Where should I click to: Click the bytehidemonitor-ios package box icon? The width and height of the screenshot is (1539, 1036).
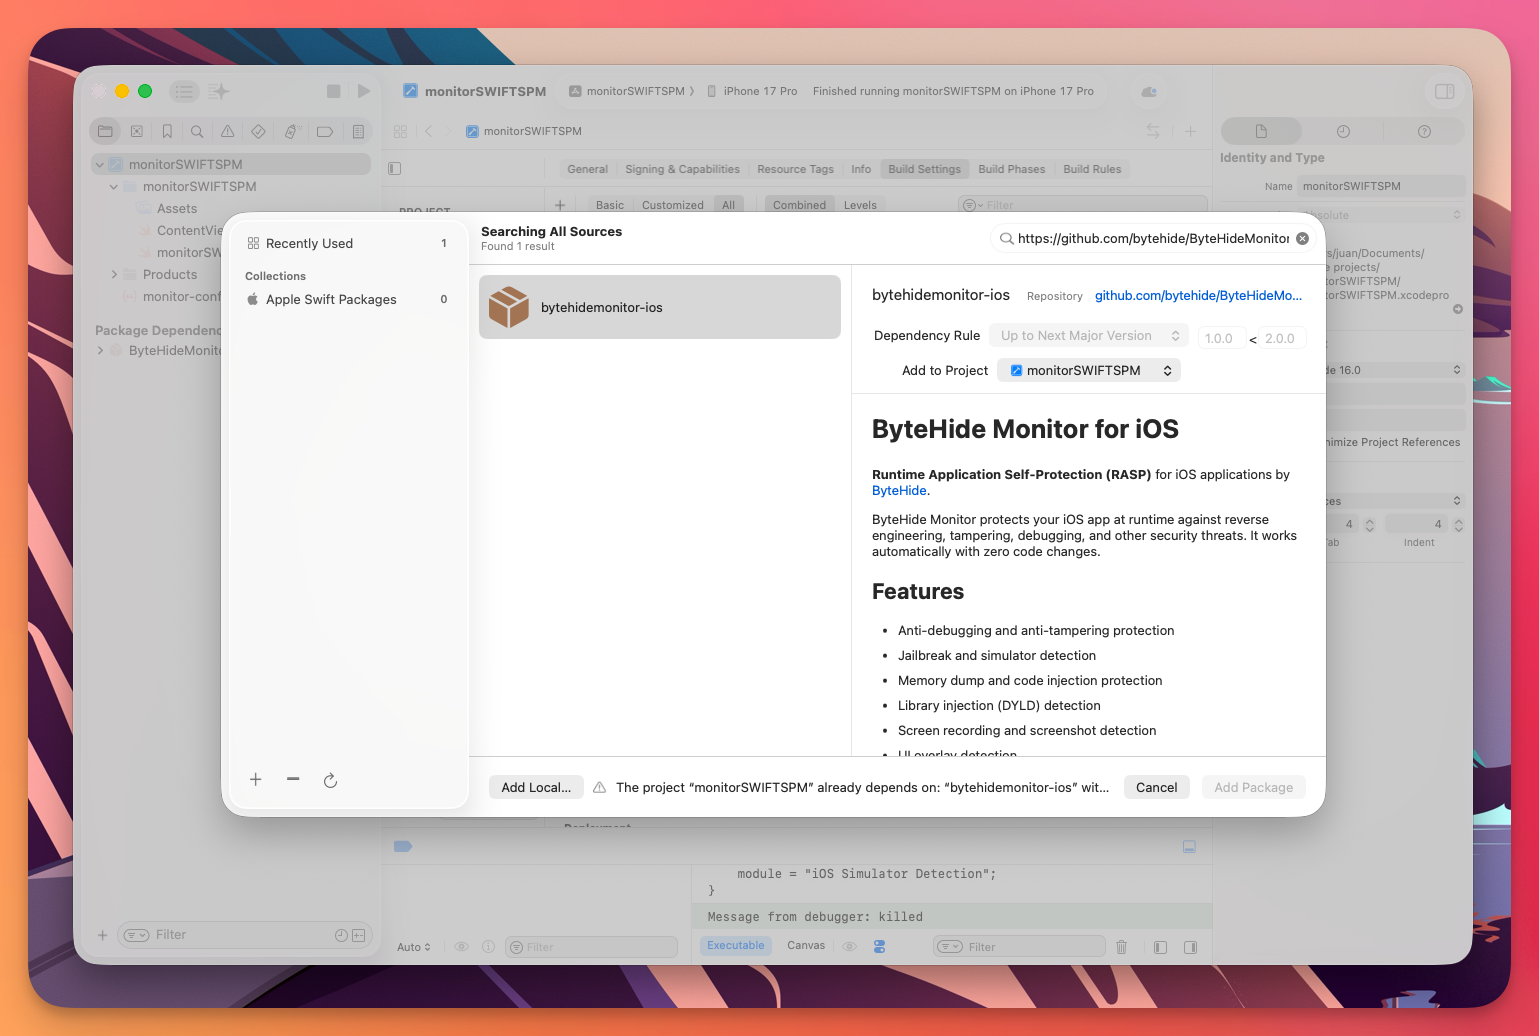(x=510, y=307)
